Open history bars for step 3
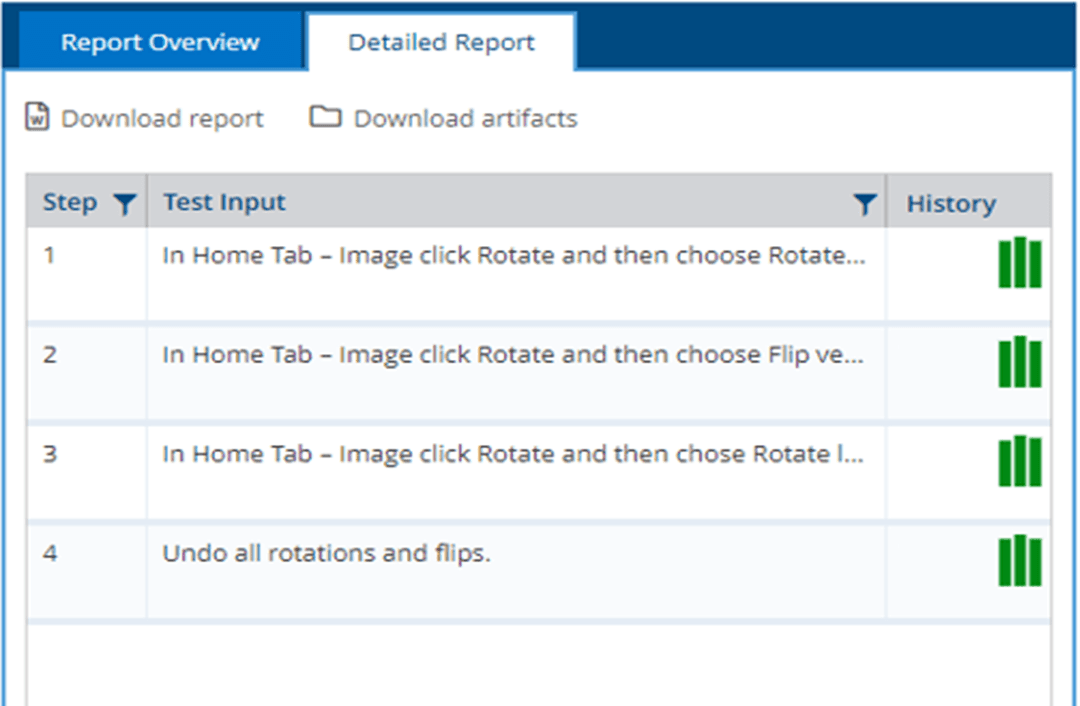Image resolution: width=1080 pixels, height=706 pixels. [1019, 461]
